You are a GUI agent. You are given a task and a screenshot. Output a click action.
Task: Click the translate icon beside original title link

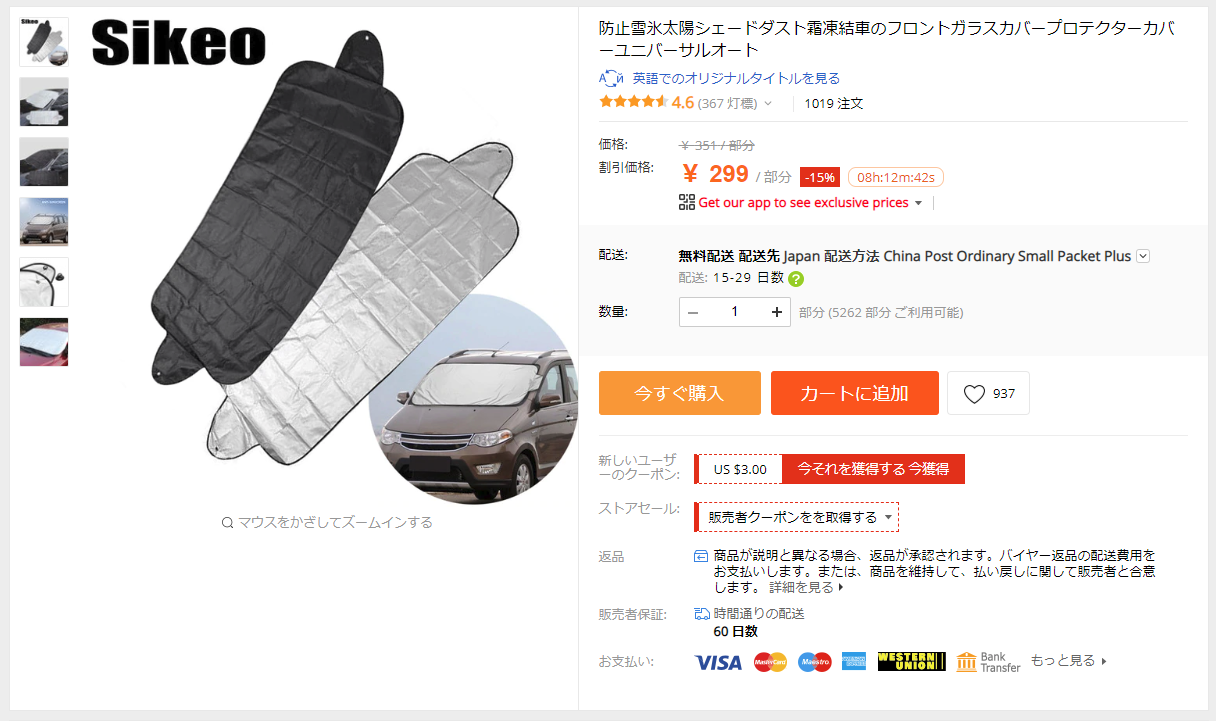tap(611, 78)
